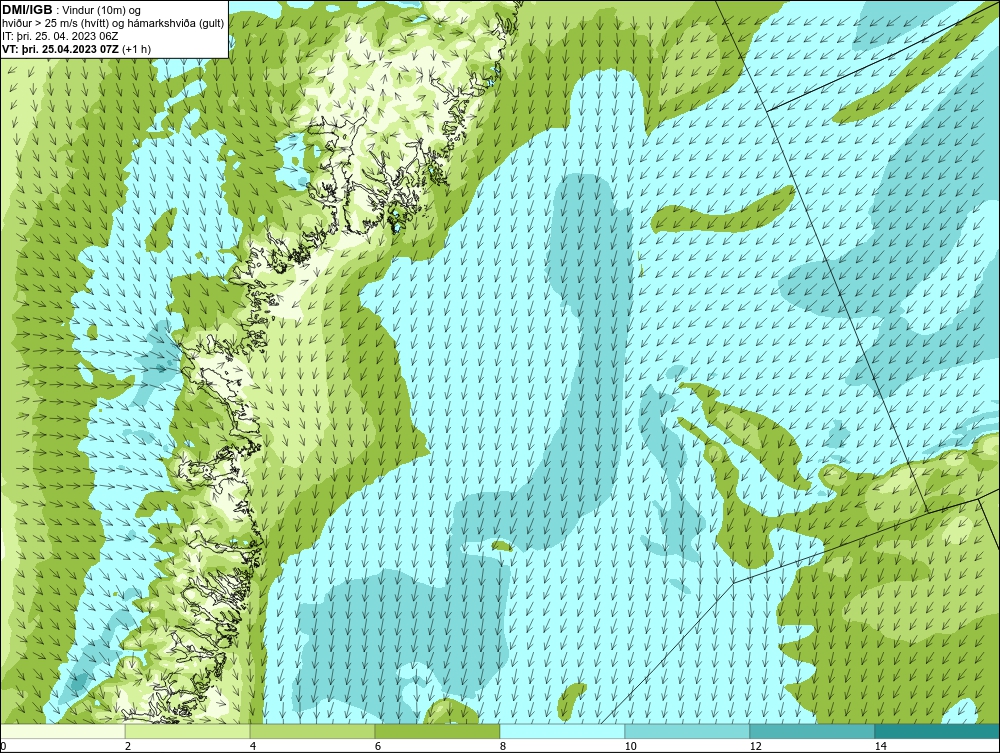Click the legend value label 6
The height and width of the screenshot is (753, 1000).
pos(378,746)
